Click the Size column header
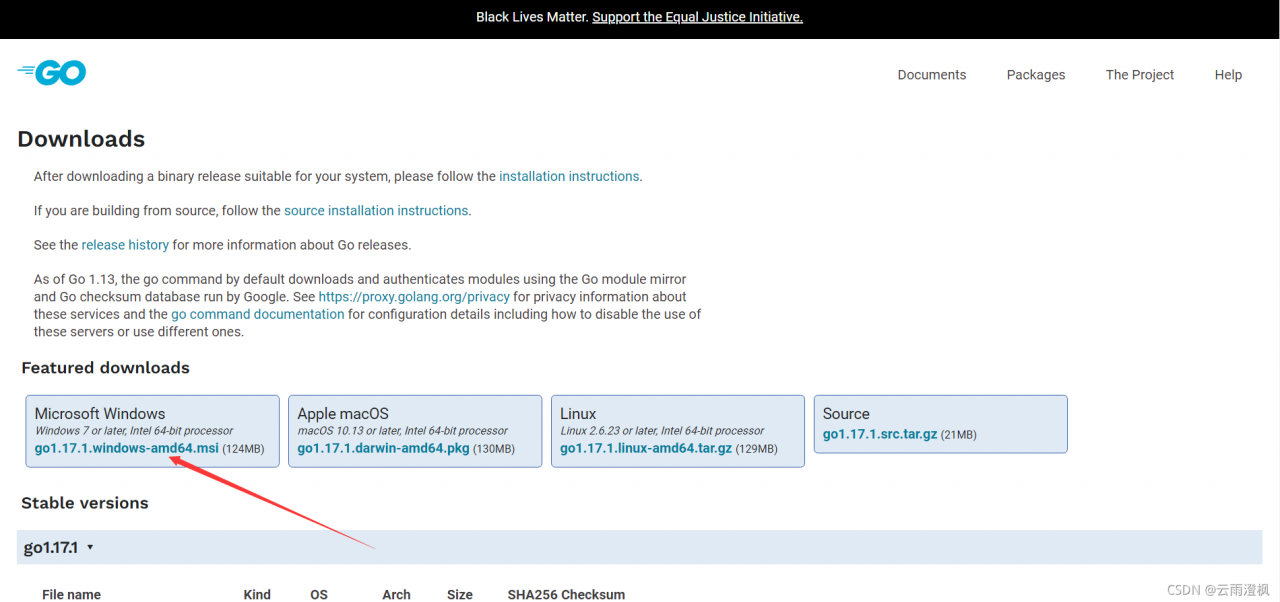The width and height of the screenshot is (1280, 602). (x=460, y=594)
